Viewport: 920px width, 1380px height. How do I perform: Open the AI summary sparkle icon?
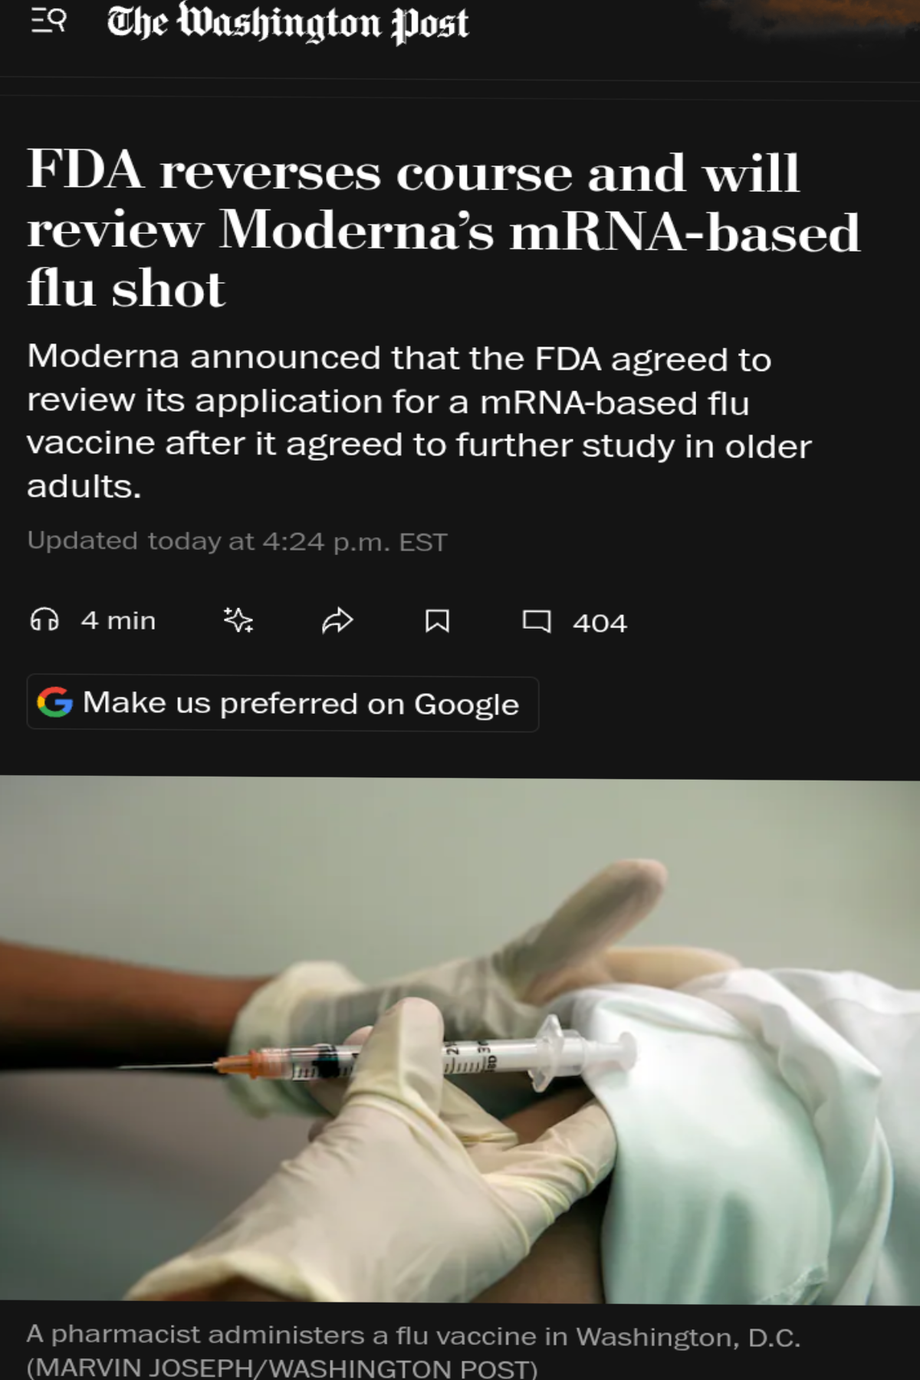[238, 621]
